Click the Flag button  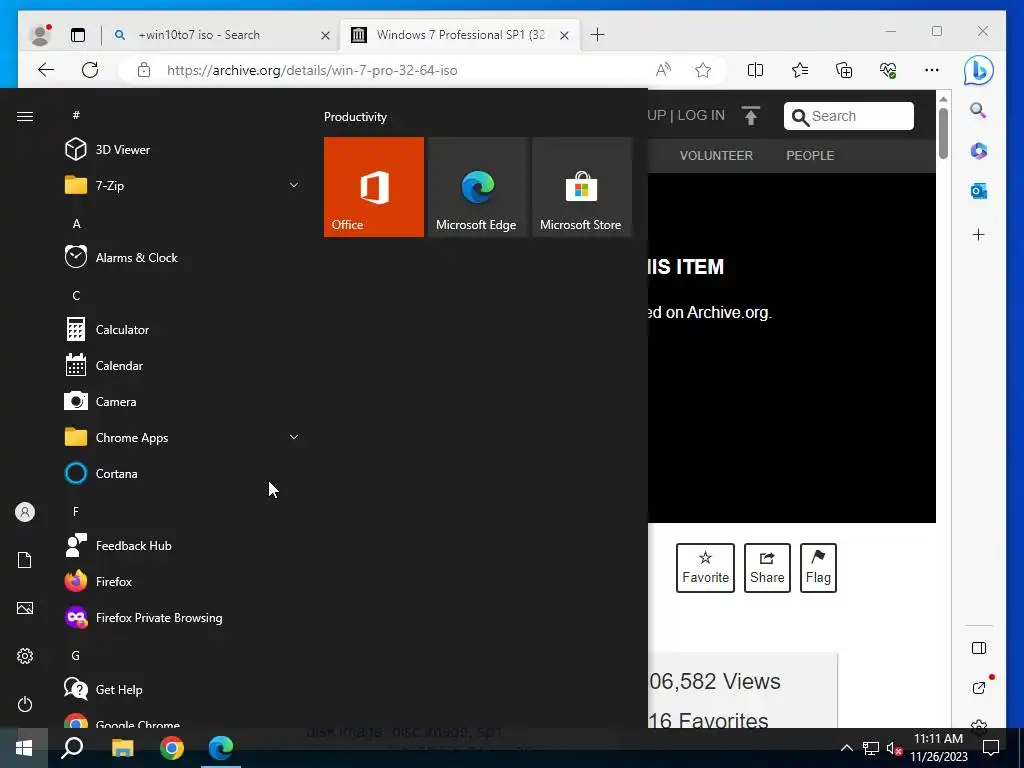(x=818, y=568)
